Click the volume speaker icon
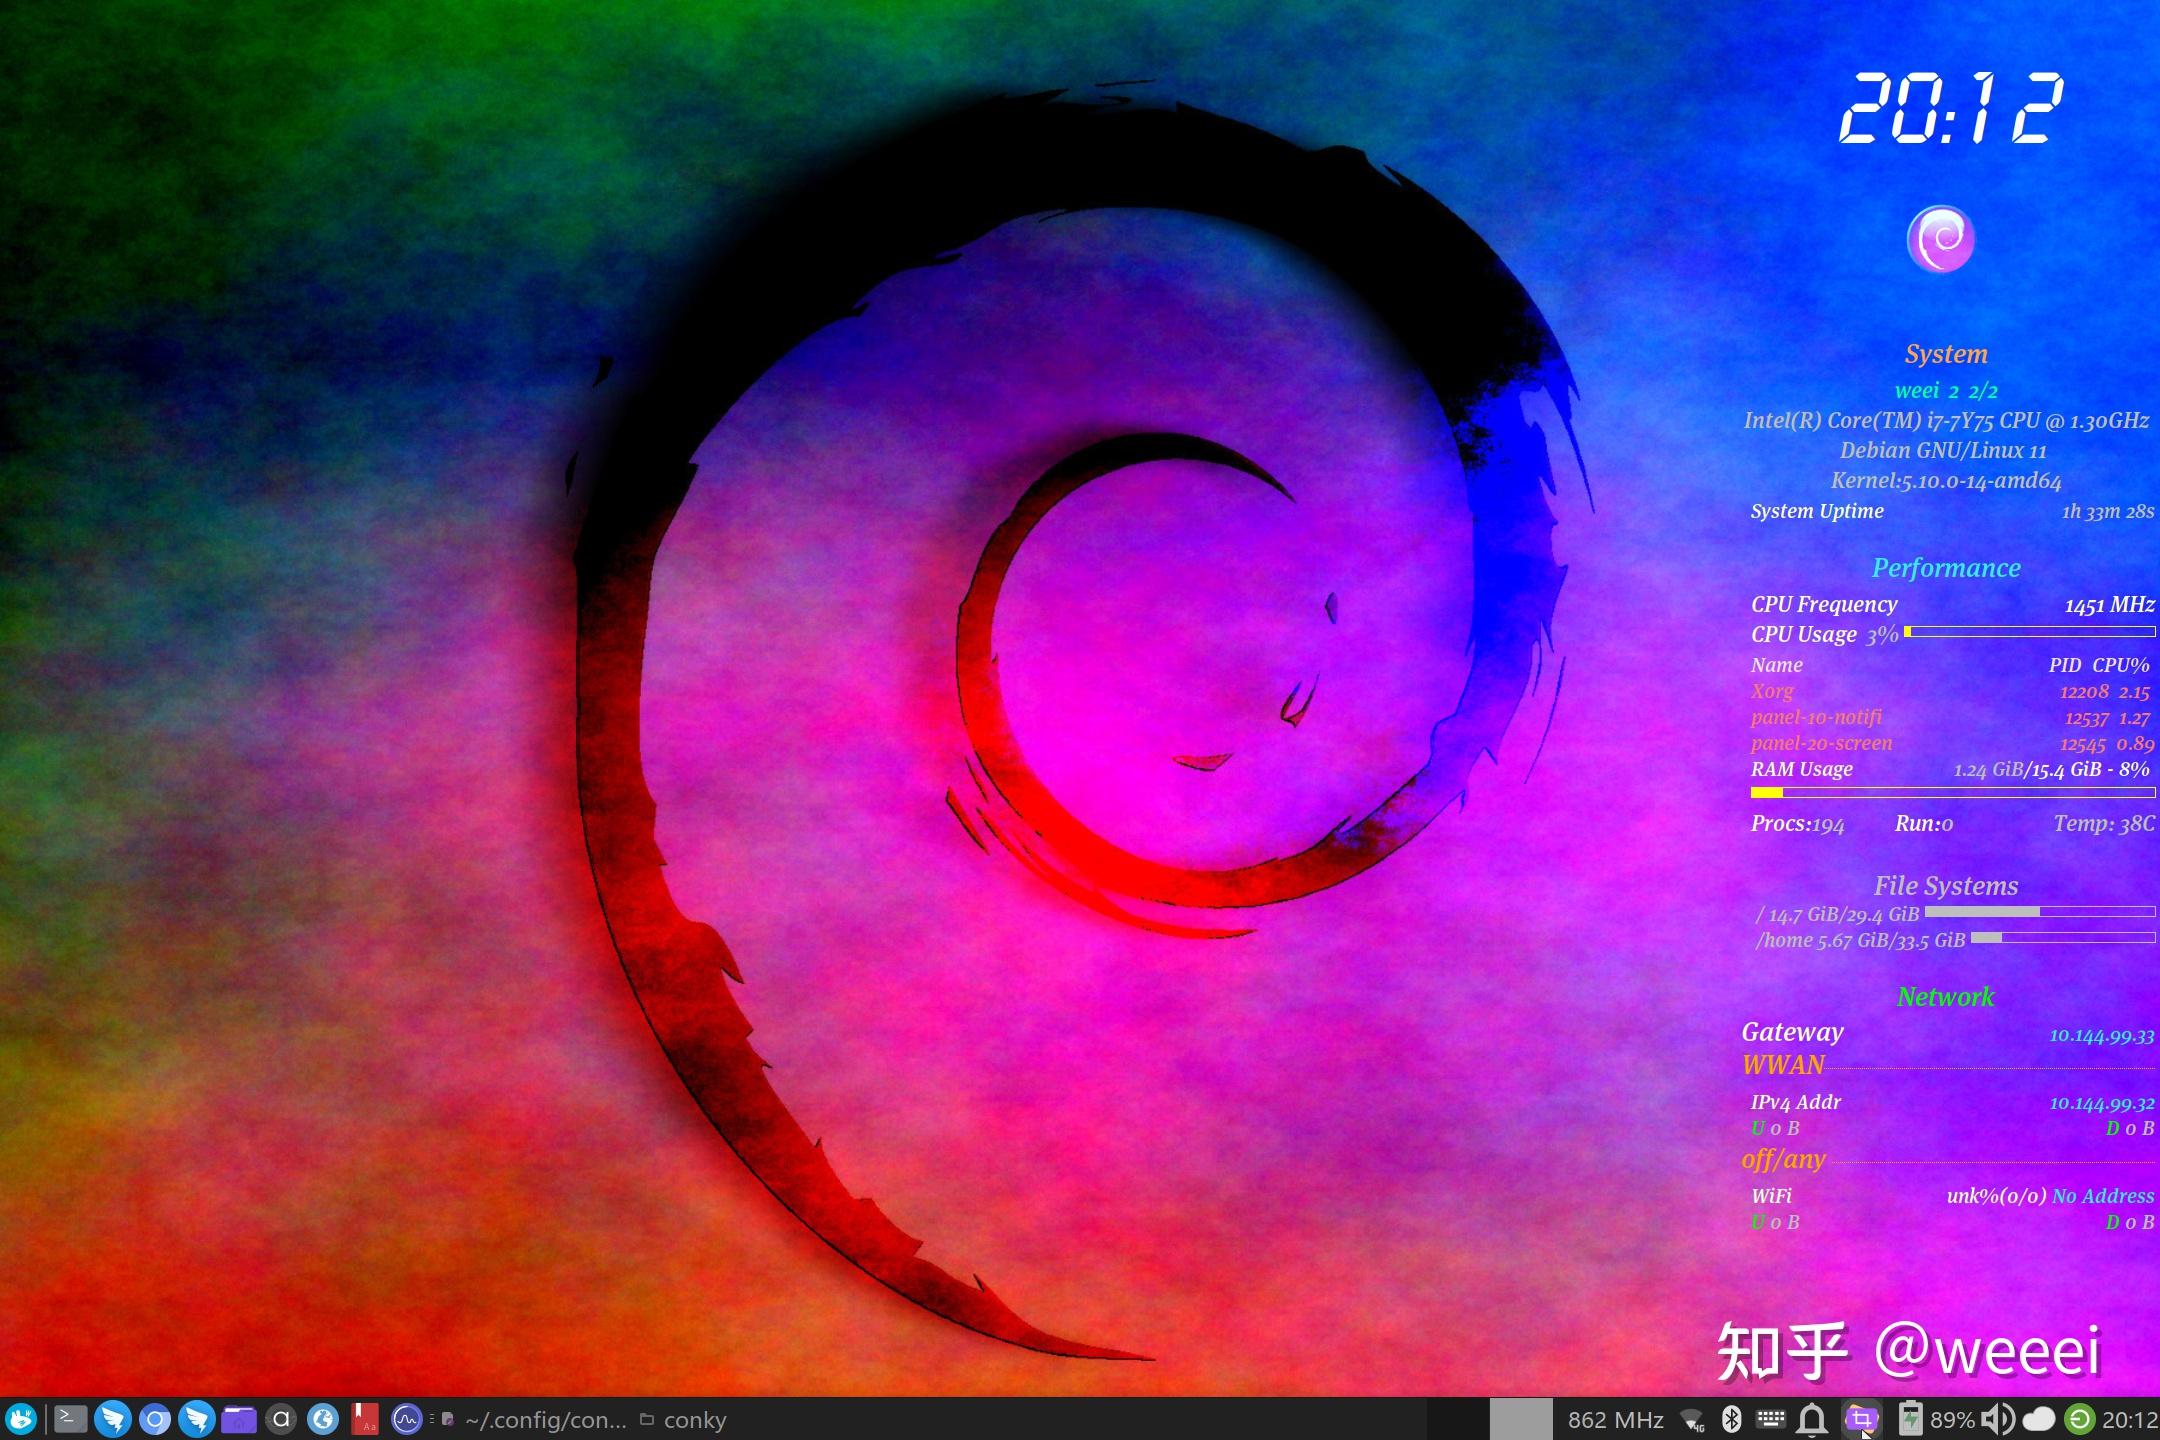The width and height of the screenshot is (2160, 1440). point(1997,1419)
